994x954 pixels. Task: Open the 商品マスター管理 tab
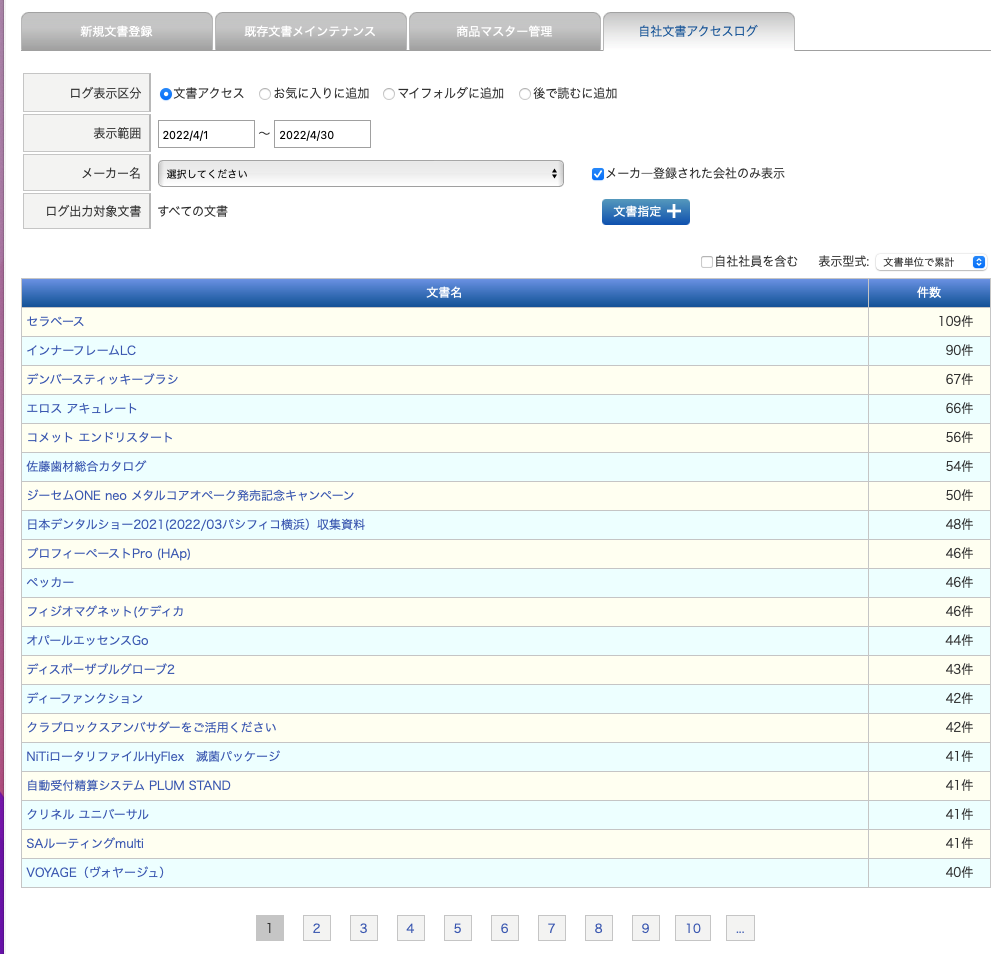(504, 31)
